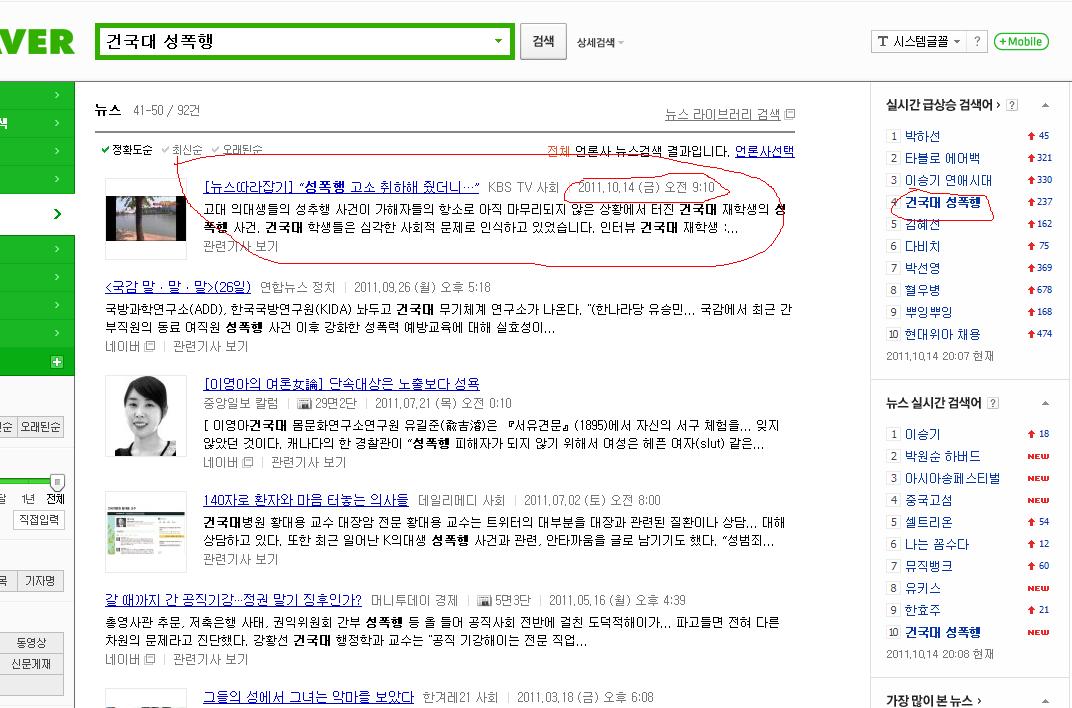Select the 신문게재 filter in left sidebar
This screenshot has height=708, width=1072.
[31, 664]
